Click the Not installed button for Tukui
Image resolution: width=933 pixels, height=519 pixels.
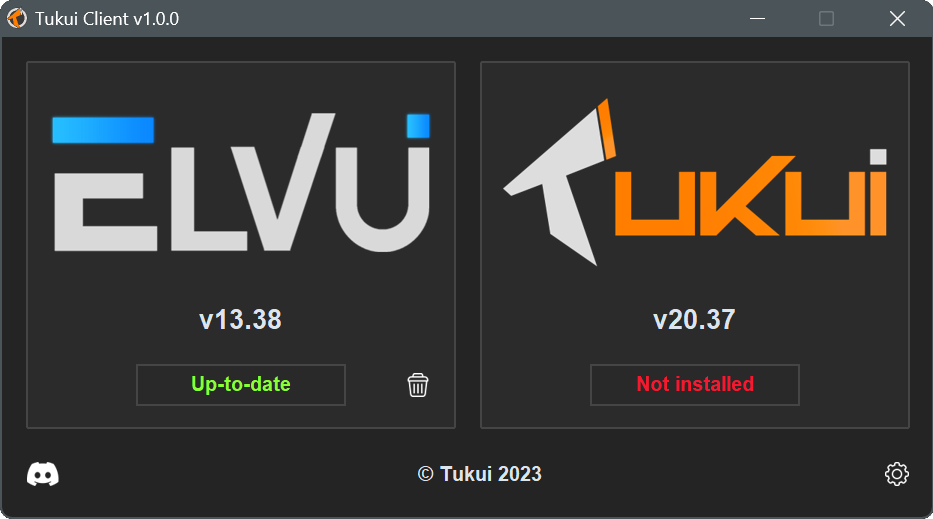(695, 384)
